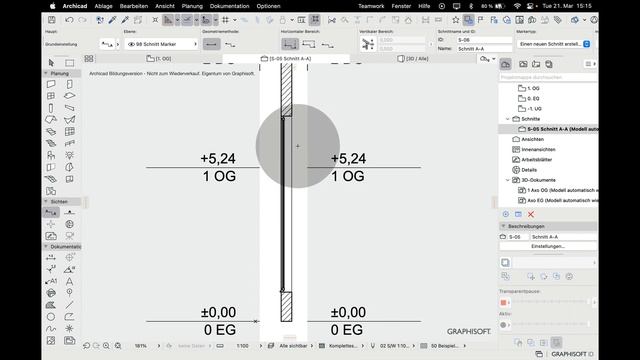Select the infinite horizontal range option
Image resolution: width=640 pixels, height=360 pixels.
(290, 44)
